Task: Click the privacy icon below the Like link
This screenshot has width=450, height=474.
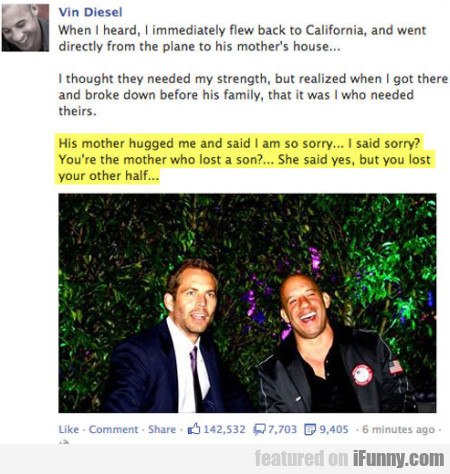Action: (64, 442)
